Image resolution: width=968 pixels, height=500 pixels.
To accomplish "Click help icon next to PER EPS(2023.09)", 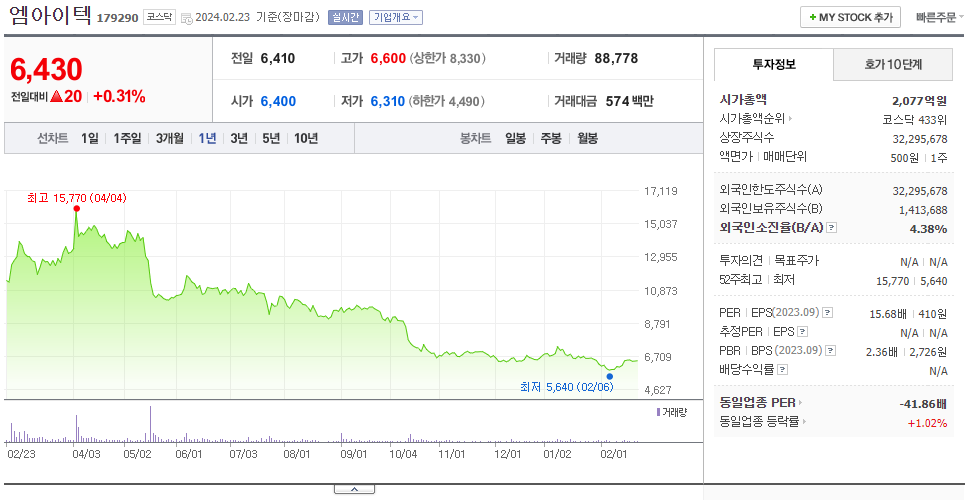I will pos(827,313).
